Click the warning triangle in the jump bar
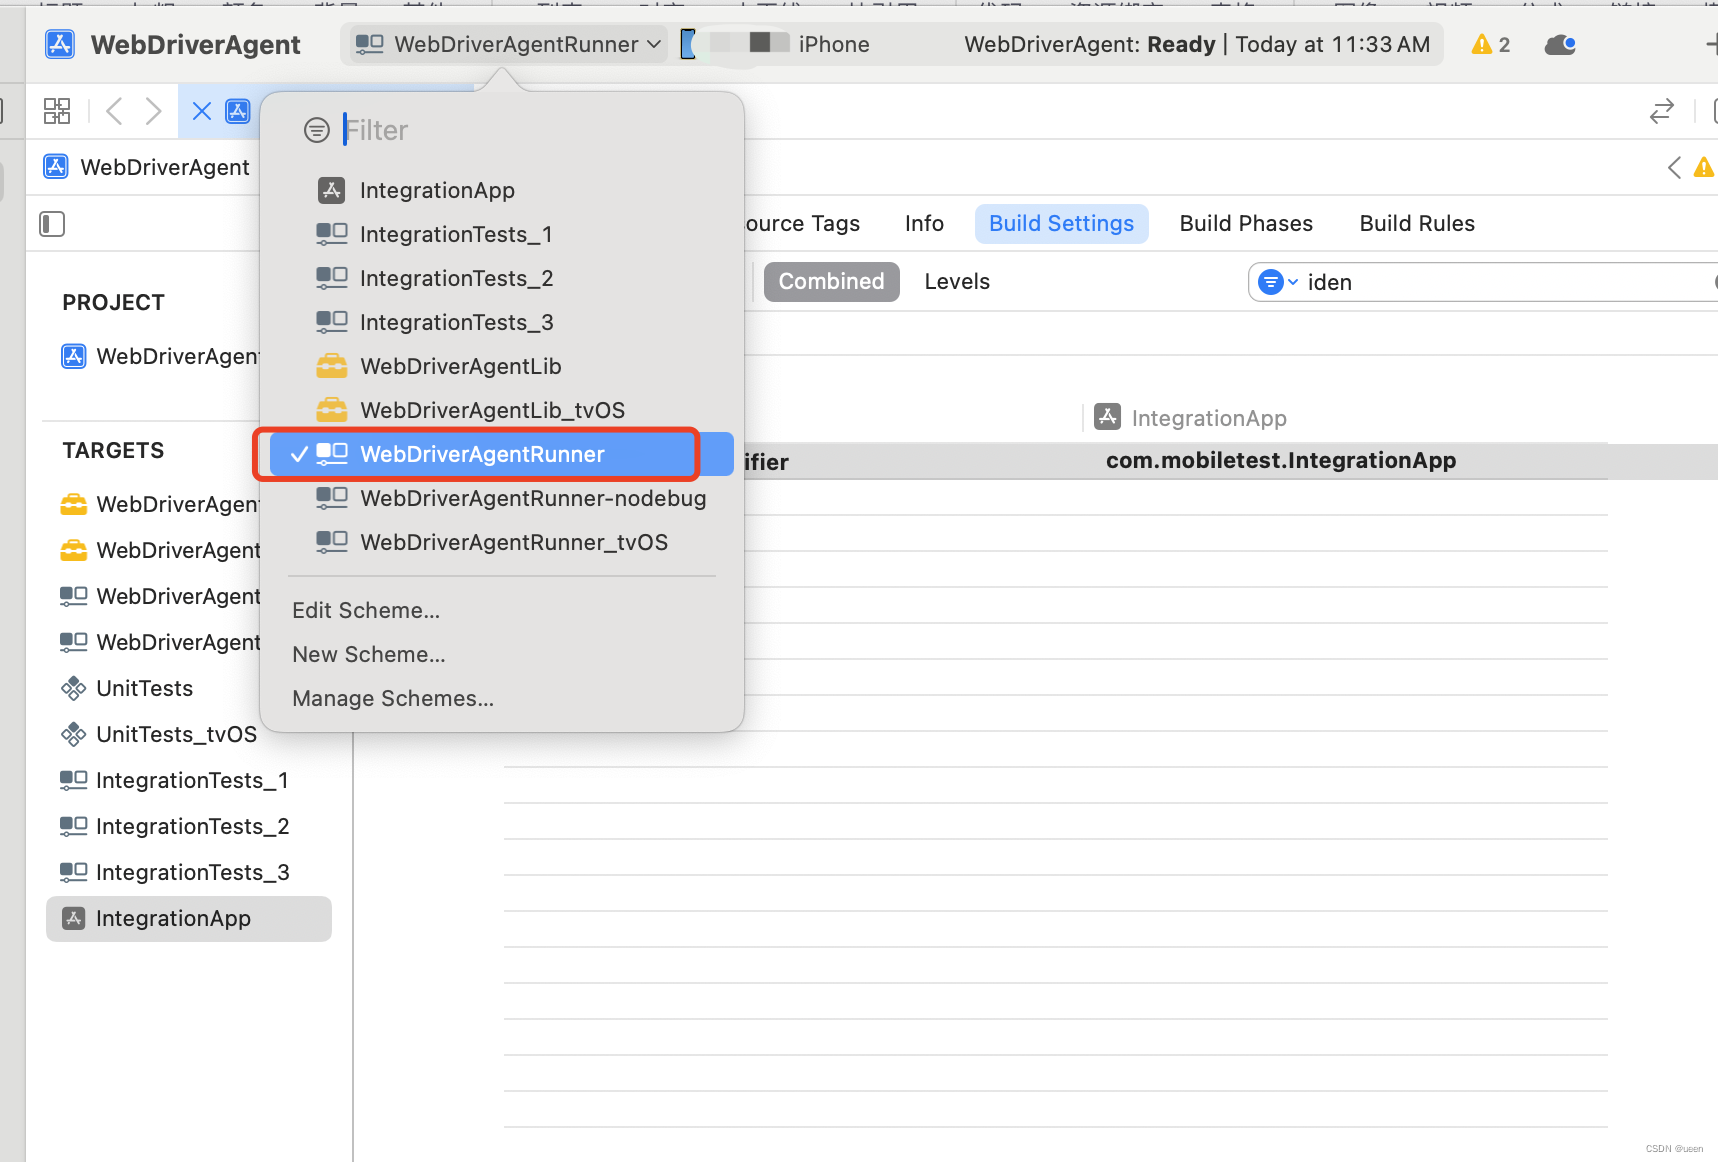The height and width of the screenshot is (1162, 1718). click(x=1705, y=167)
